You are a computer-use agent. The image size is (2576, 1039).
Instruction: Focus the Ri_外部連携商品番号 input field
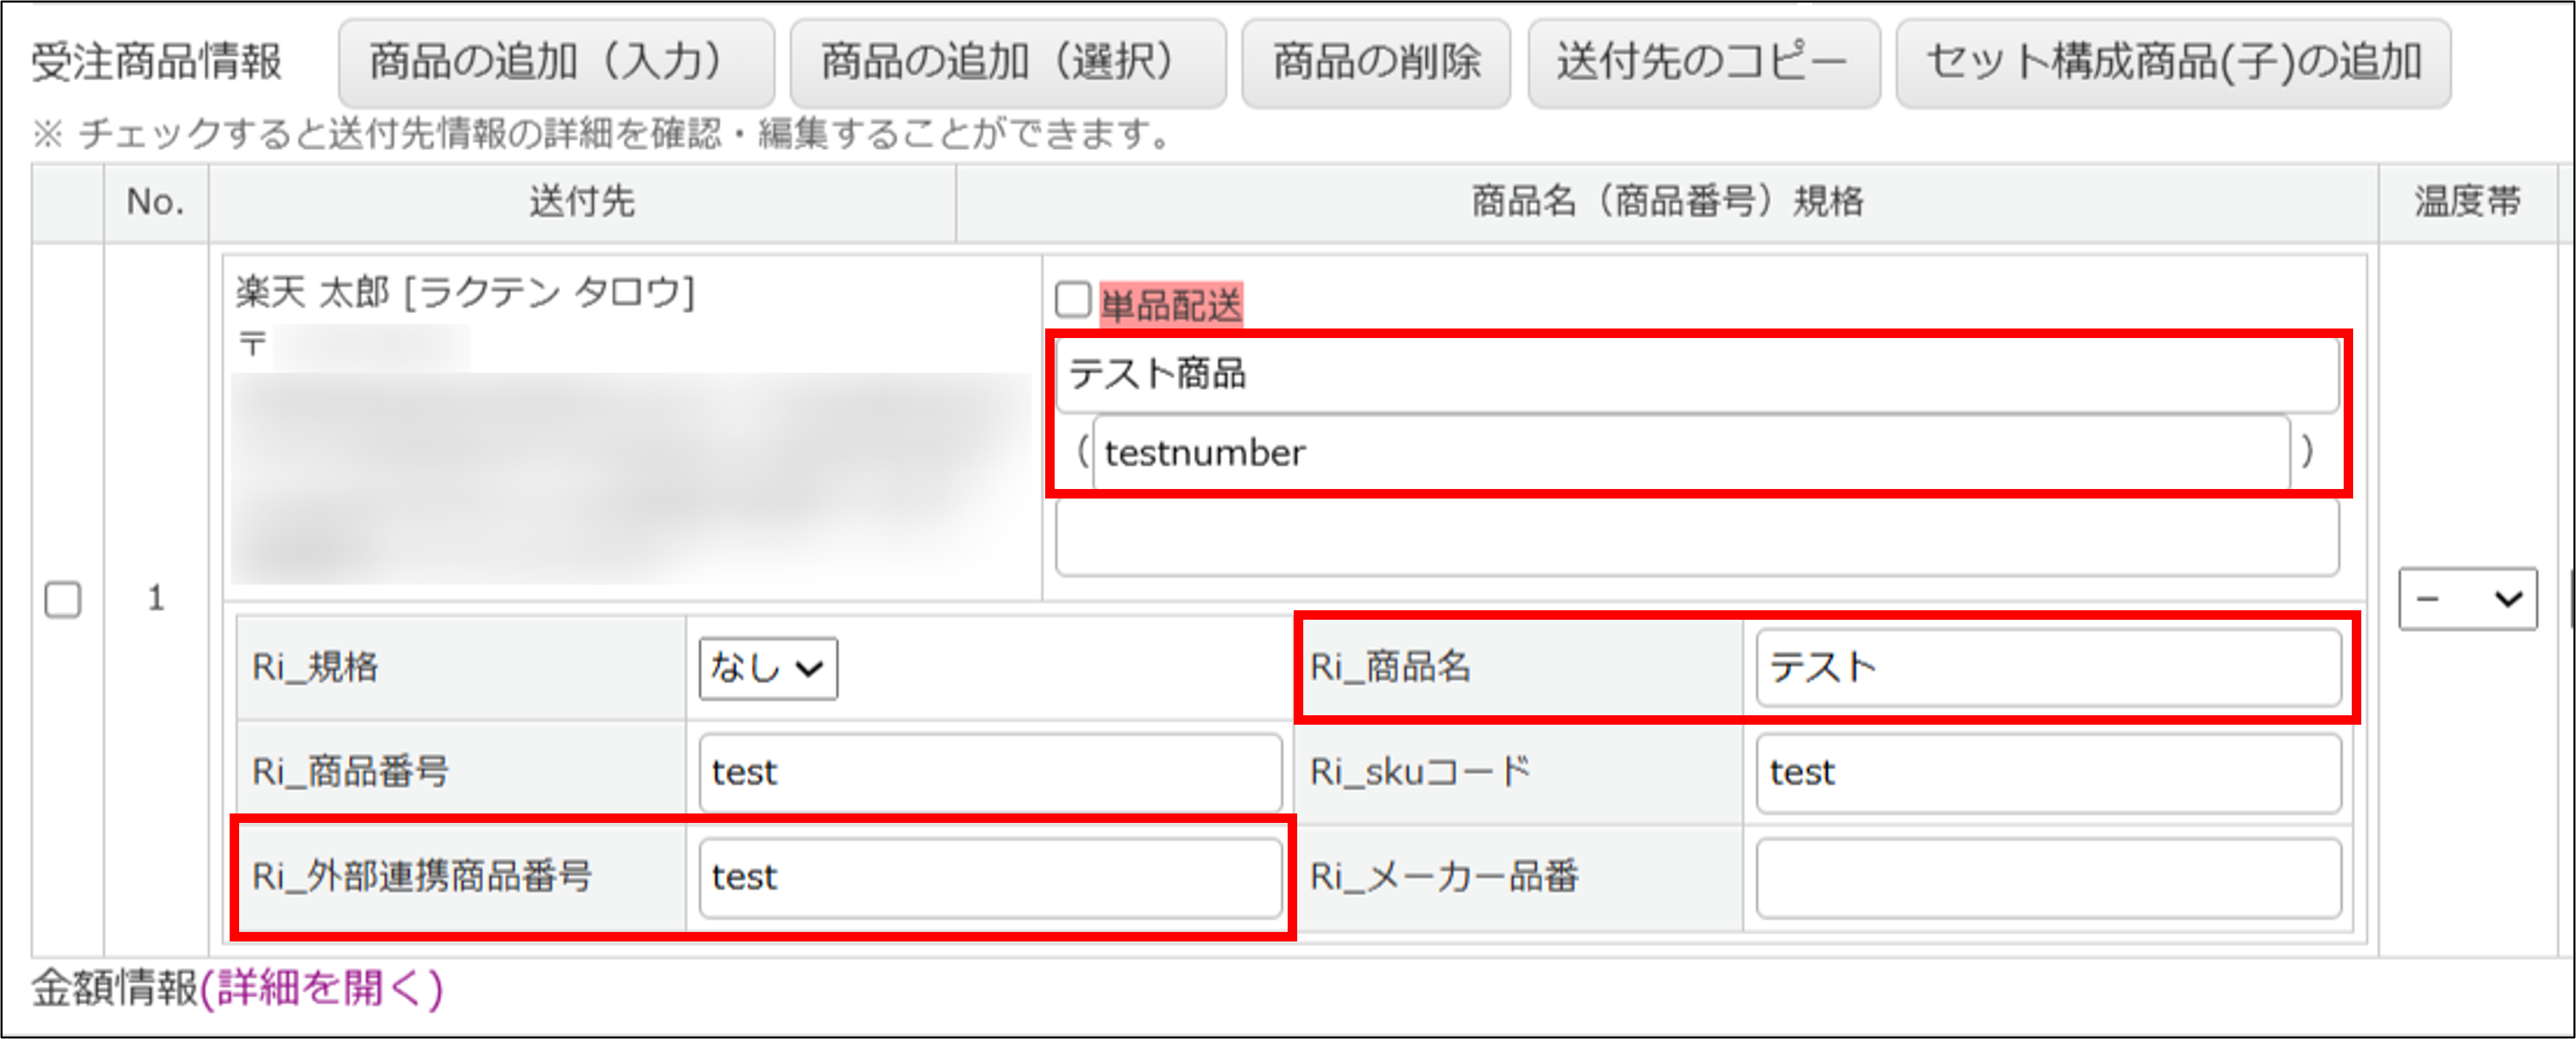(991, 878)
